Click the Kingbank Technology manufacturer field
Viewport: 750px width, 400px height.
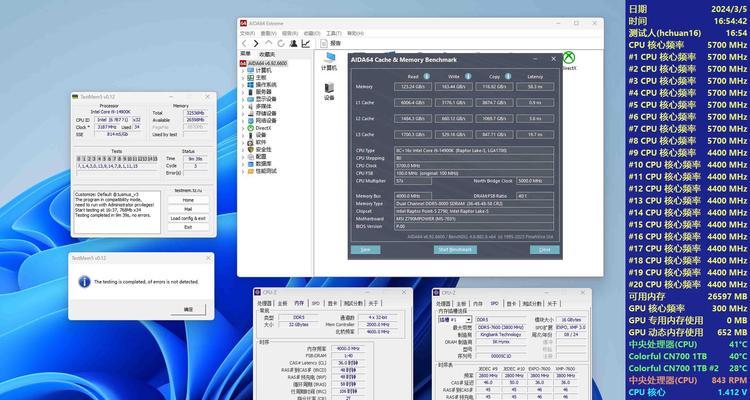click(x=500, y=334)
